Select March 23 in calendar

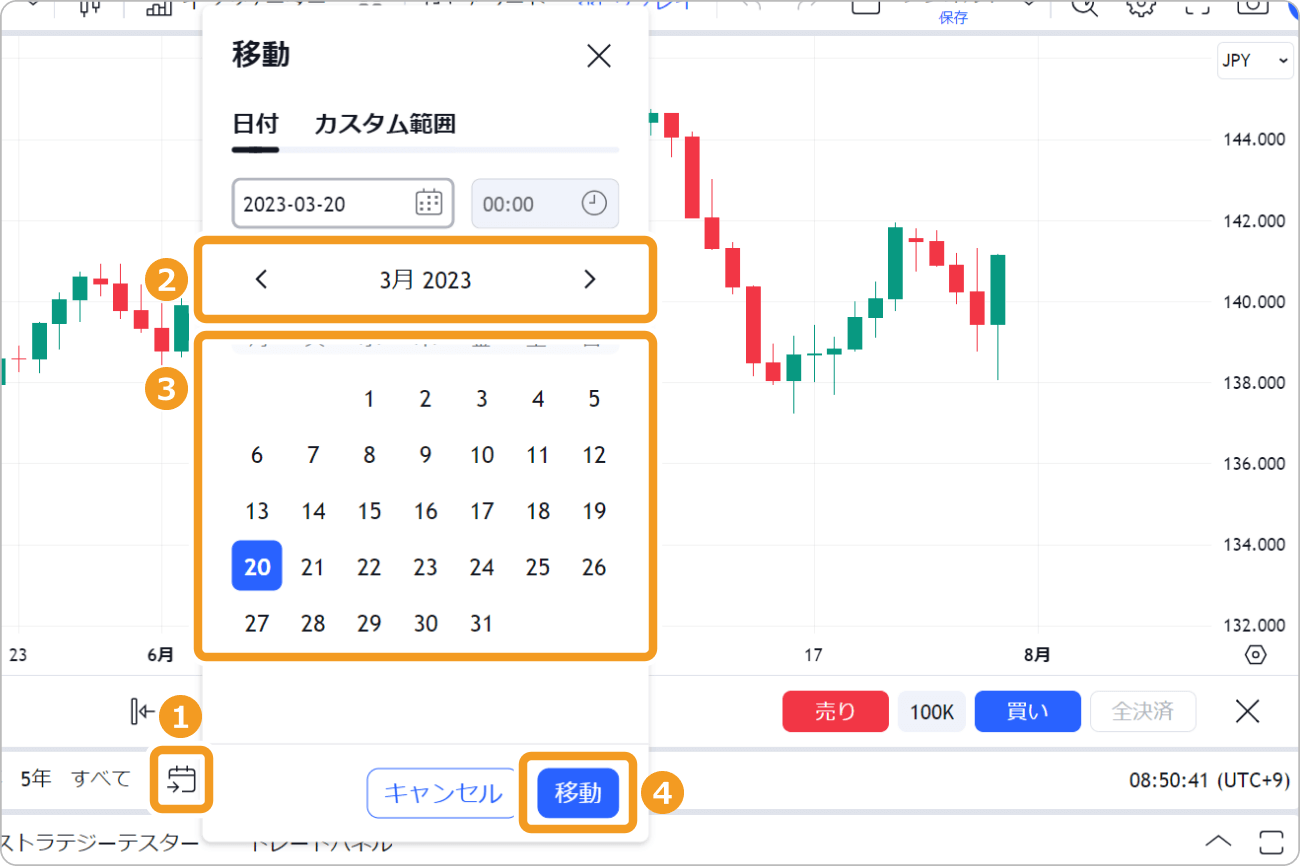pyautogui.click(x=425, y=568)
